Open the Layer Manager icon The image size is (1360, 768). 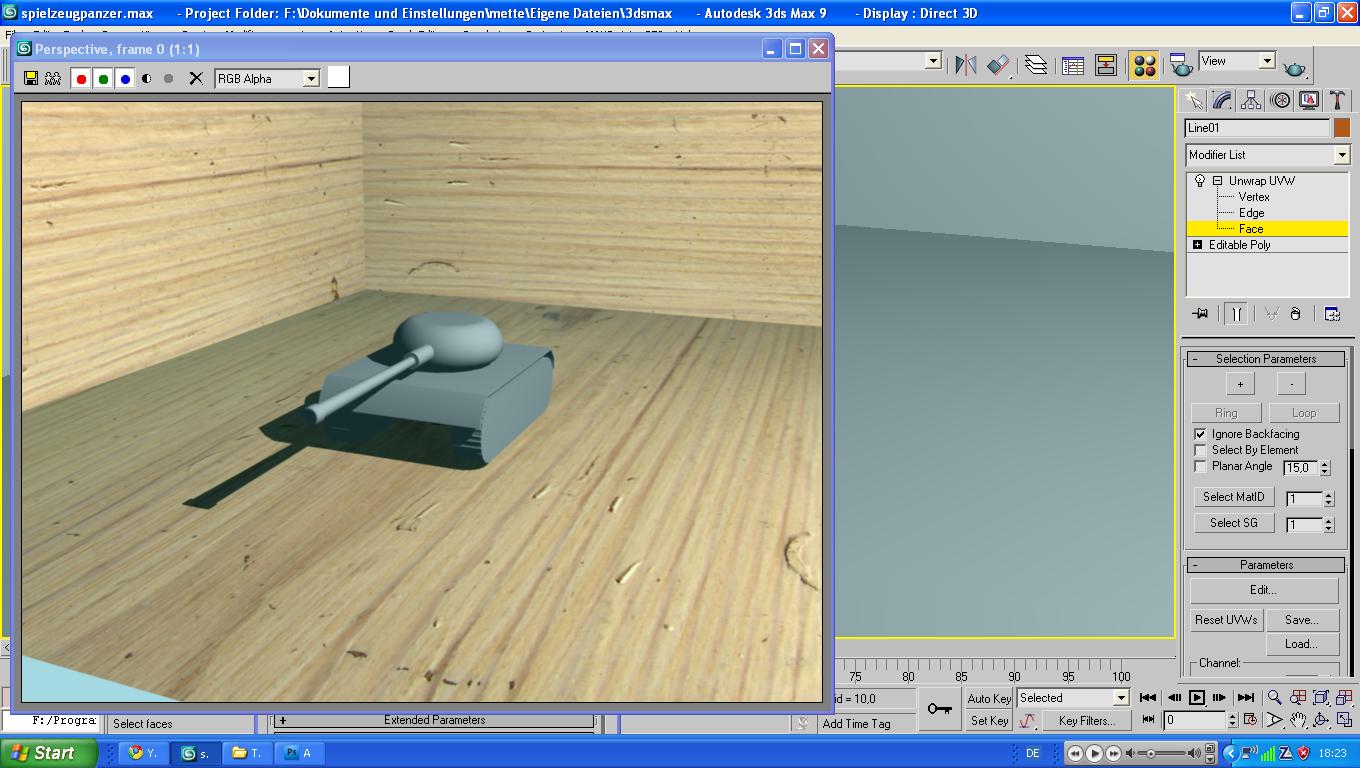click(1036, 66)
